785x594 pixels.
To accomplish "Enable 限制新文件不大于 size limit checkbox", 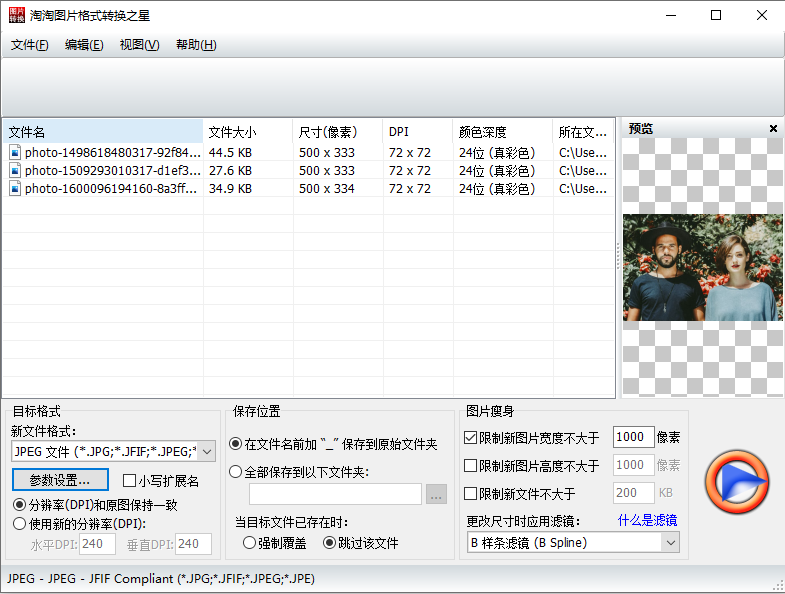I will (472, 494).
